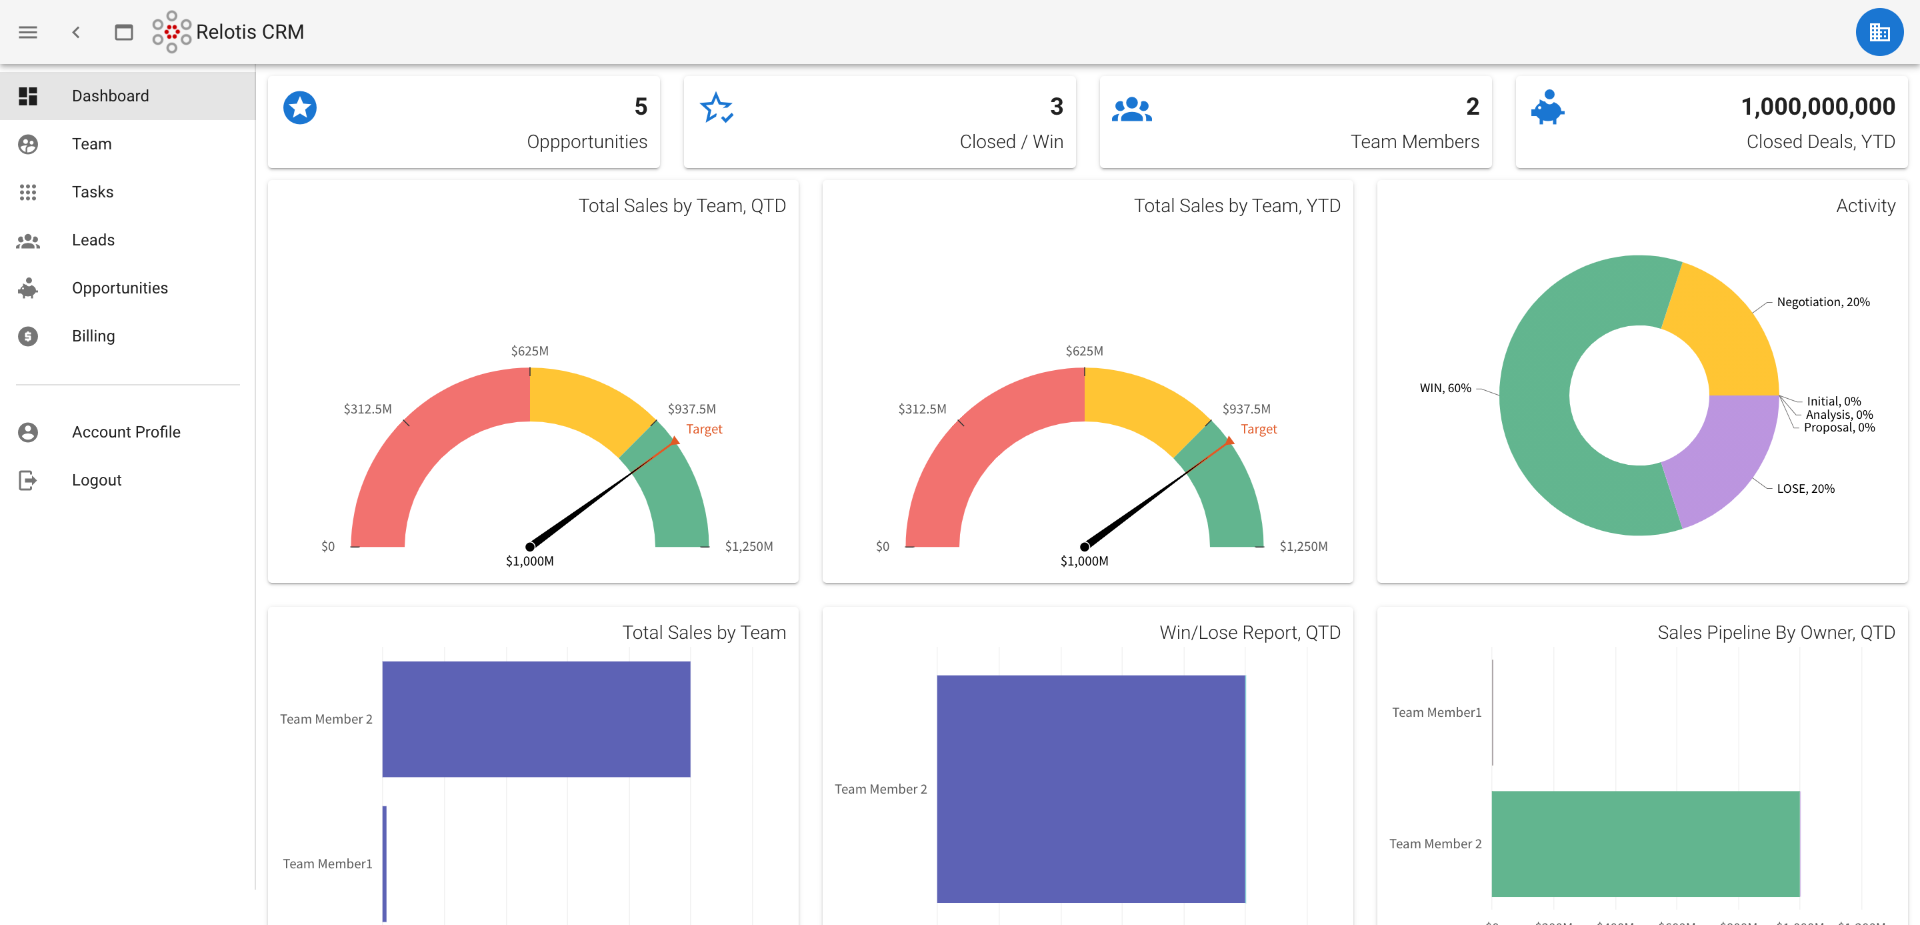Click the Team Members count card
The width and height of the screenshot is (1920, 925).
coord(1295,122)
